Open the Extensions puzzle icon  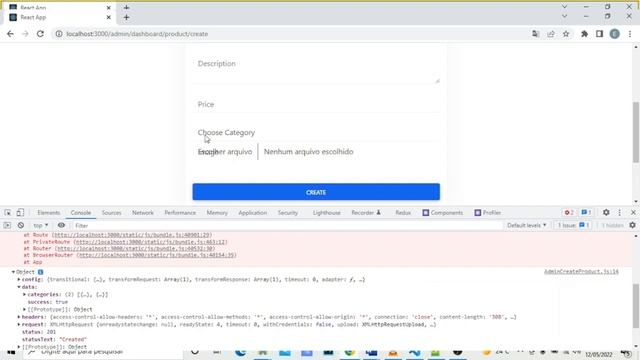(x=584, y=34)
